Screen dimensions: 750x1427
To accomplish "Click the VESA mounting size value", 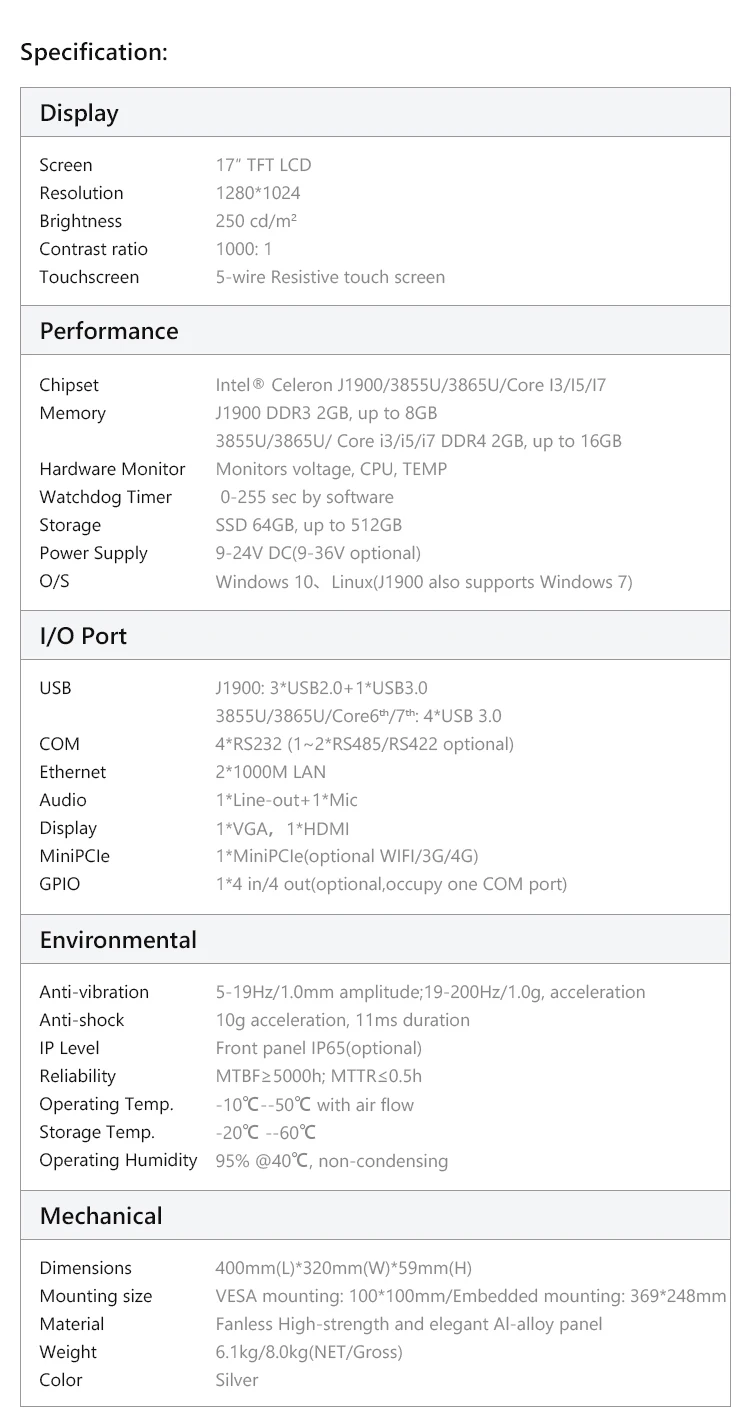I will 471,1296.
